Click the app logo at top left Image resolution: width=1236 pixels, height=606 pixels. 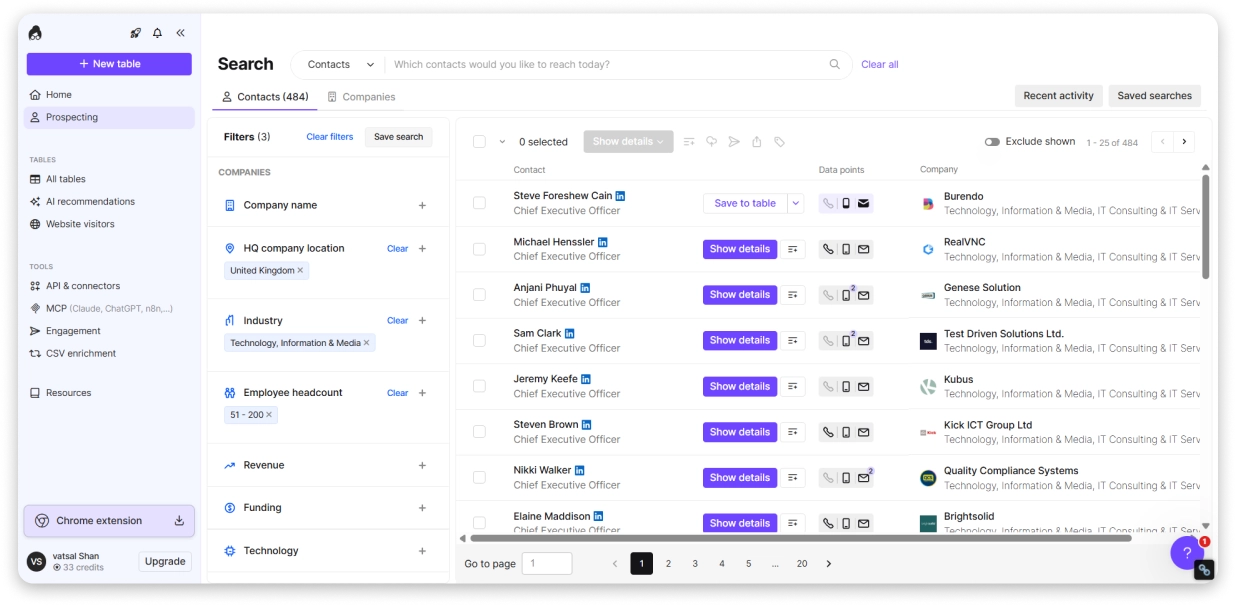coord(36,33)
